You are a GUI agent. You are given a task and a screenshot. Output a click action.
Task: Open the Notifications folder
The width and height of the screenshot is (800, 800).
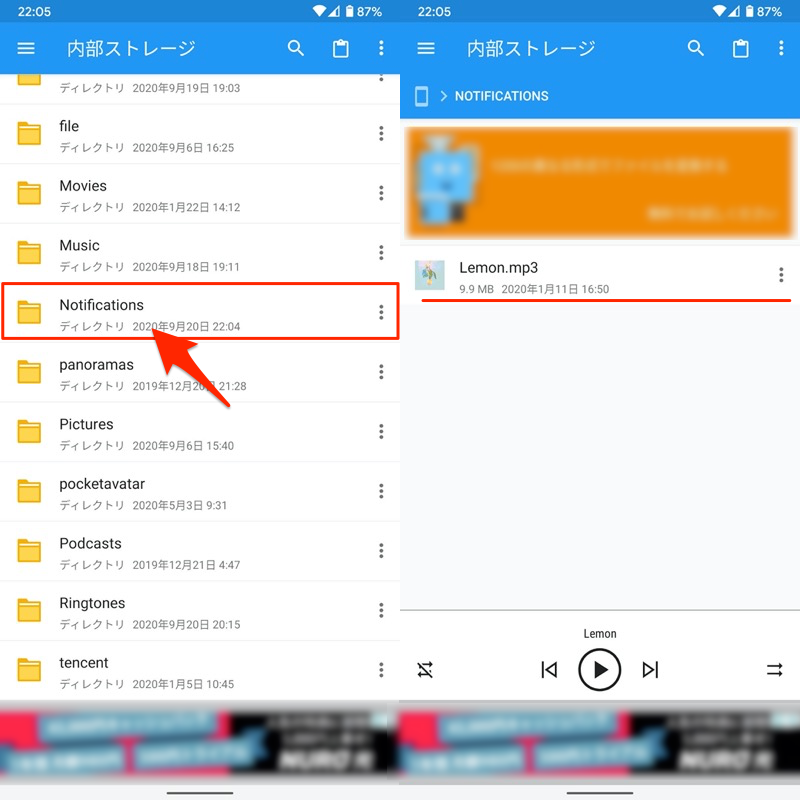point(101,305)
